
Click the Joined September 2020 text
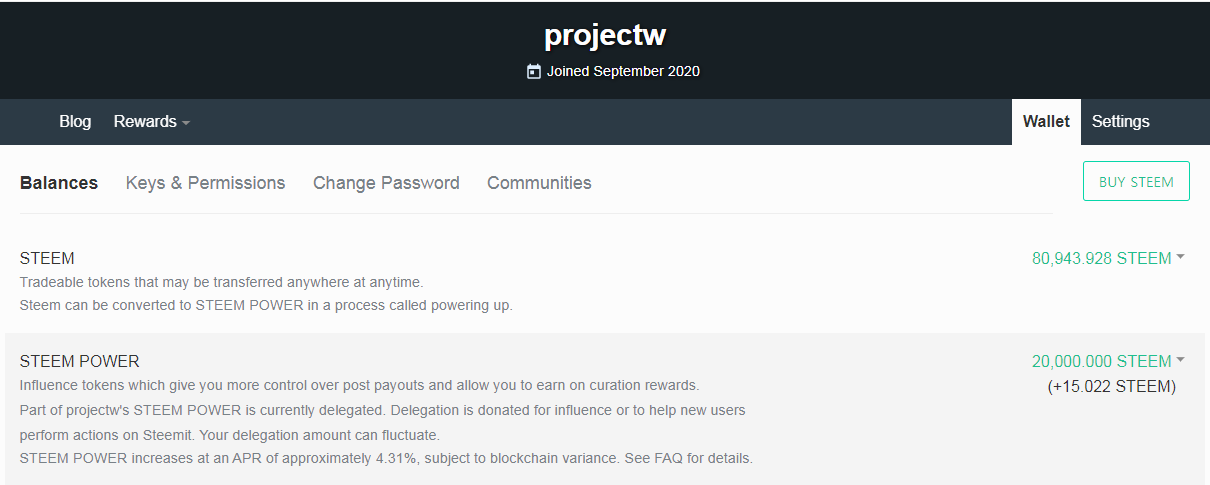[623, 72]
